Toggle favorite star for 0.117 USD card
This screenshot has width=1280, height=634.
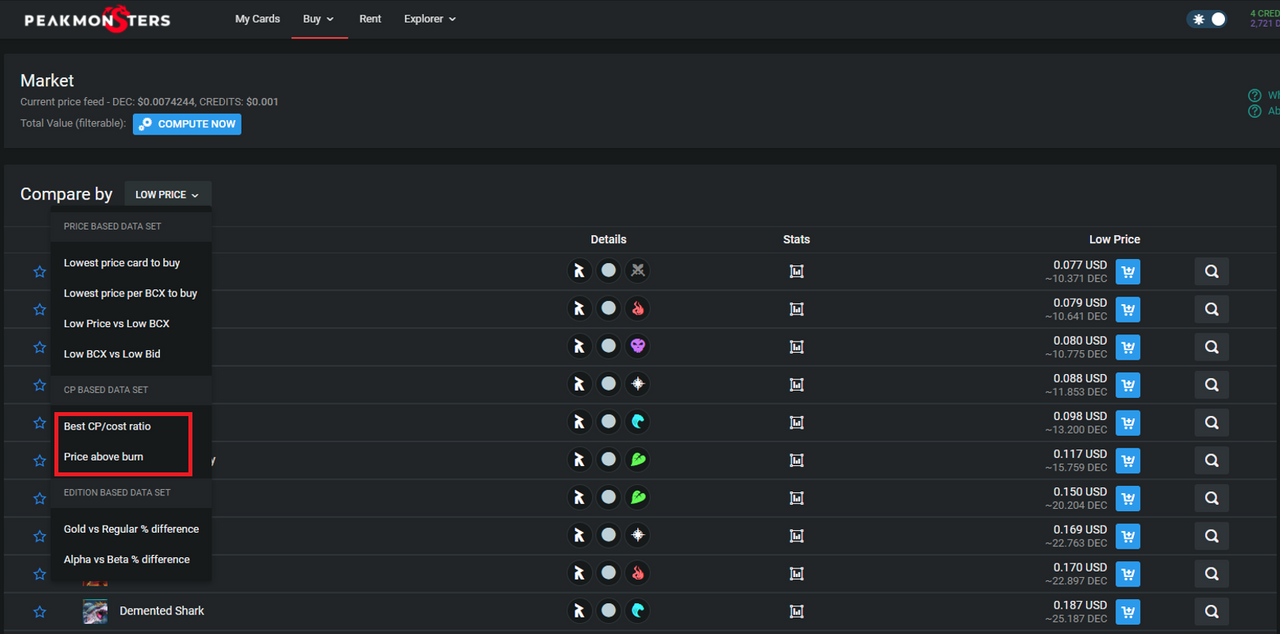(40, 461)
